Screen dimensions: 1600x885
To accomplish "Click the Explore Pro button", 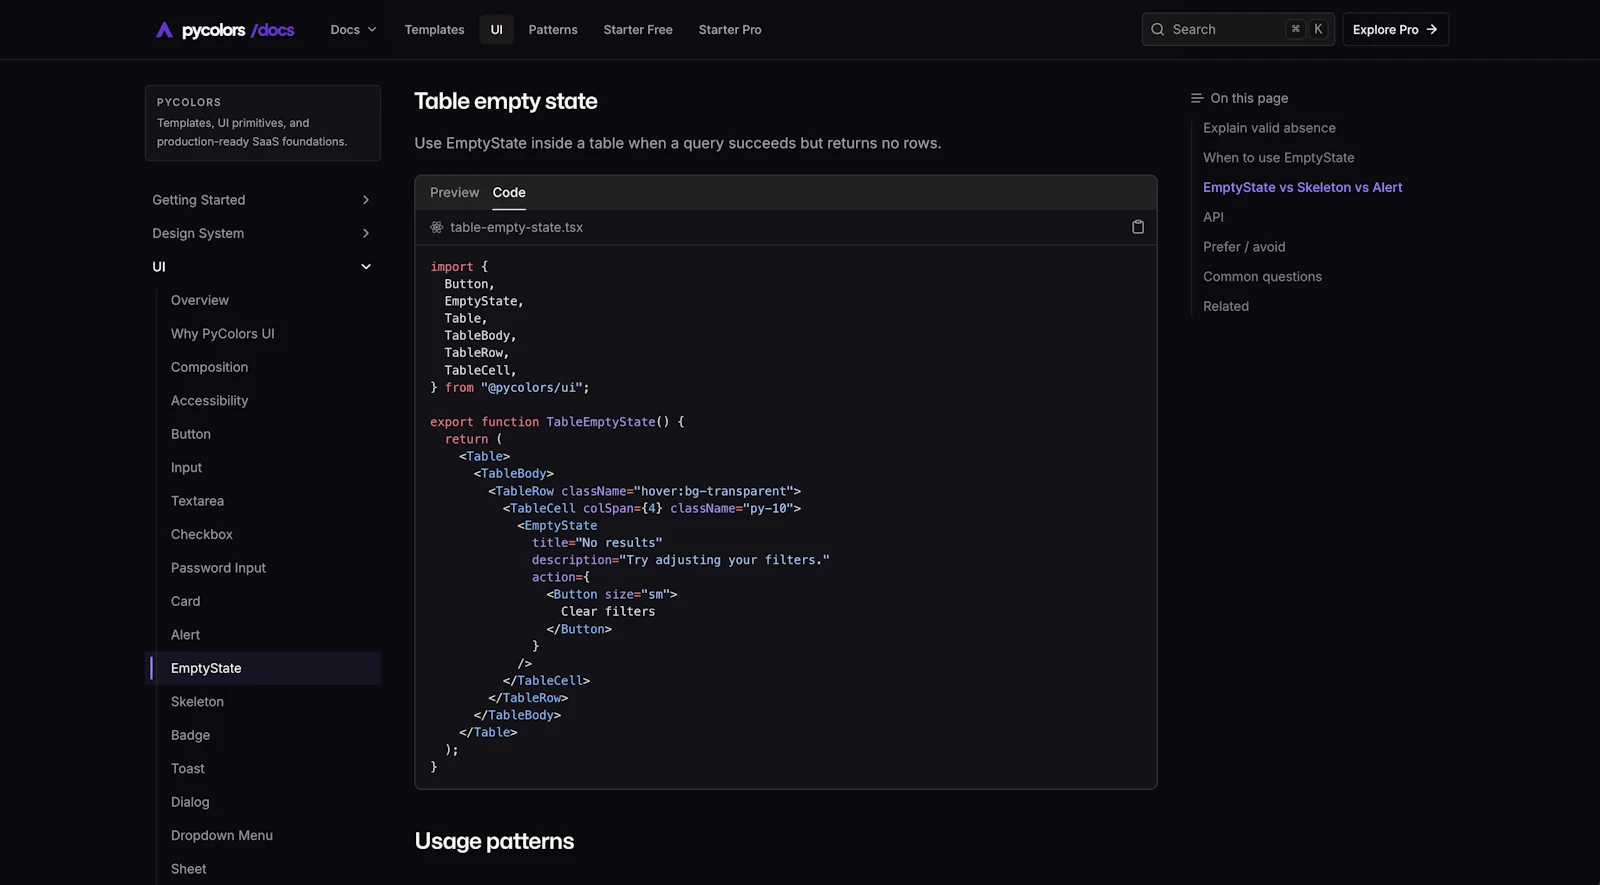I will pyautogui.click(x=1395, y=30).
